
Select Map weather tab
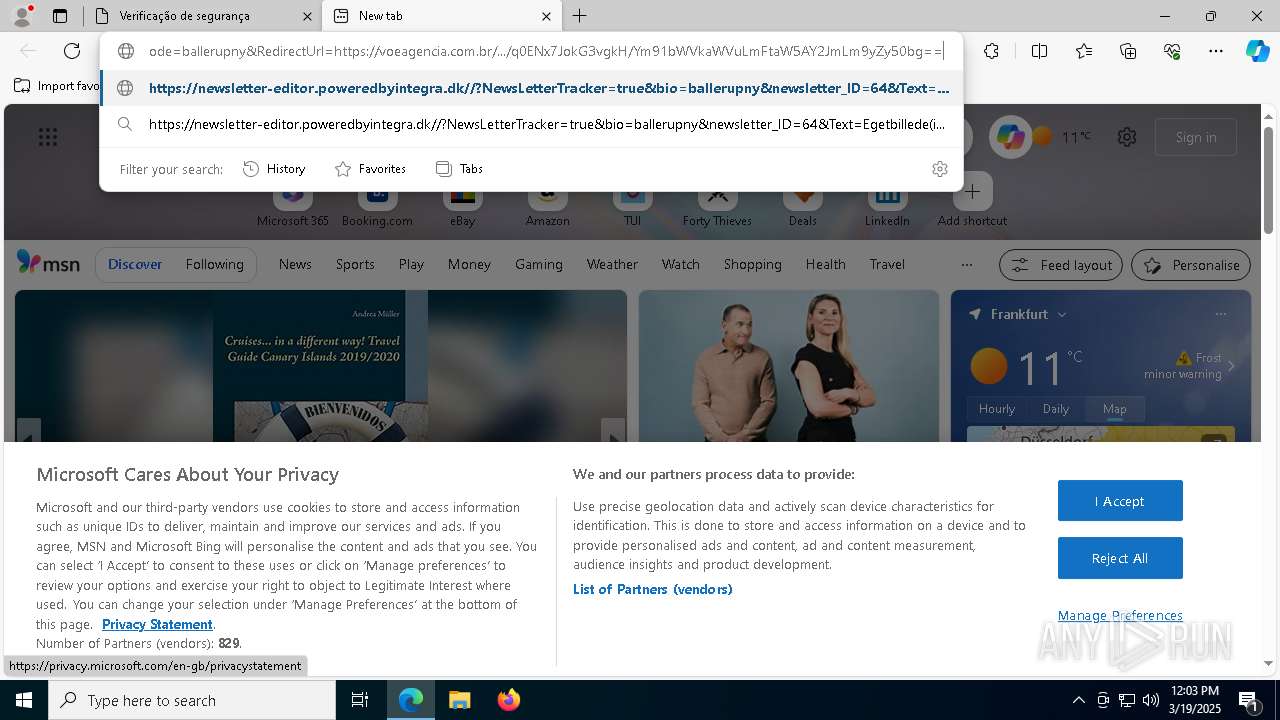(x=1114, y=408)
